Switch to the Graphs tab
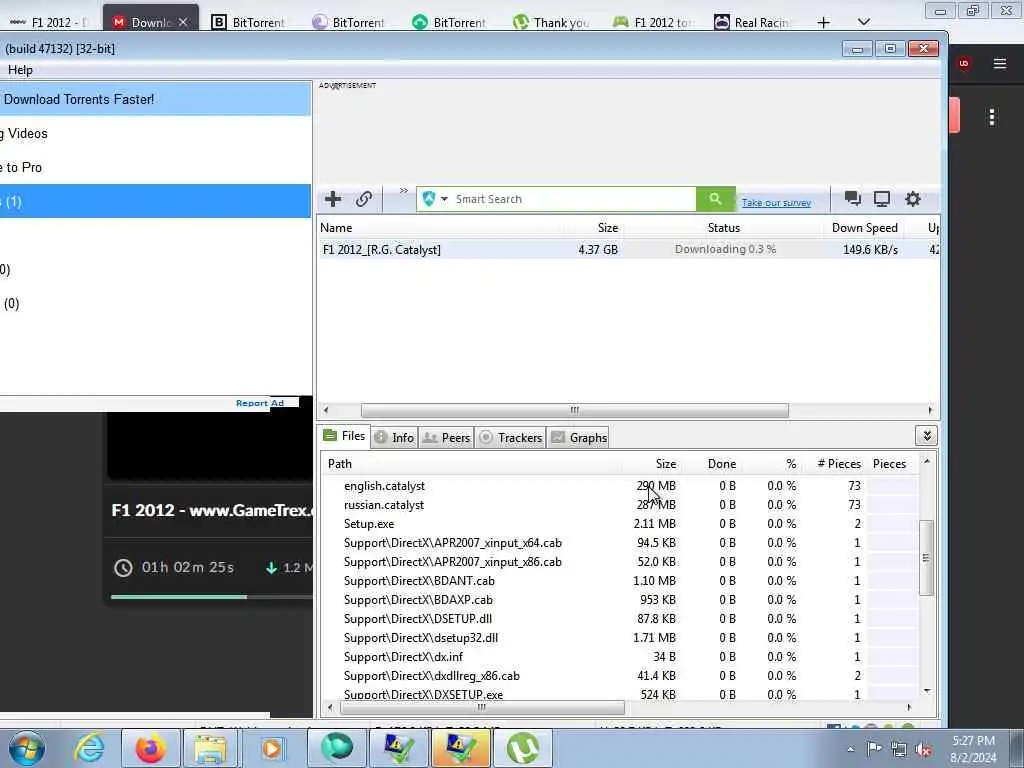The image size is (1024, 768). pos(579,438)
